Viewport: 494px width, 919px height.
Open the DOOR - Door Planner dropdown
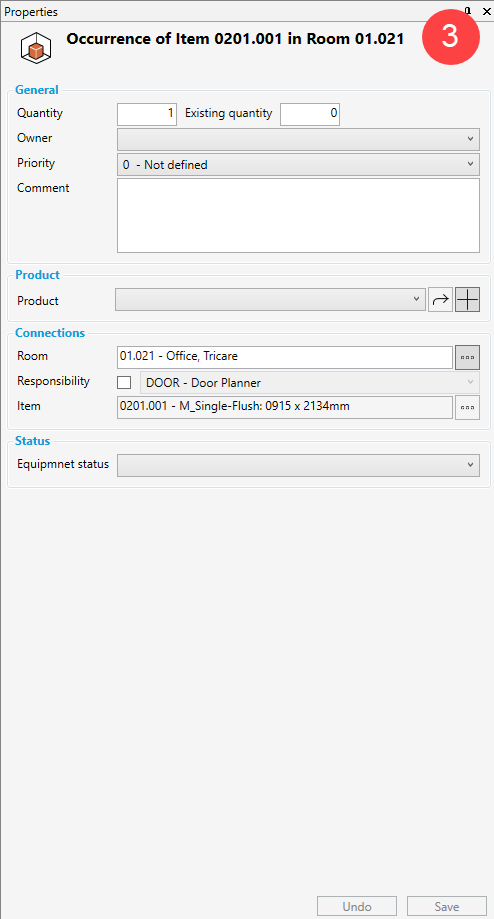pos(309,383)
